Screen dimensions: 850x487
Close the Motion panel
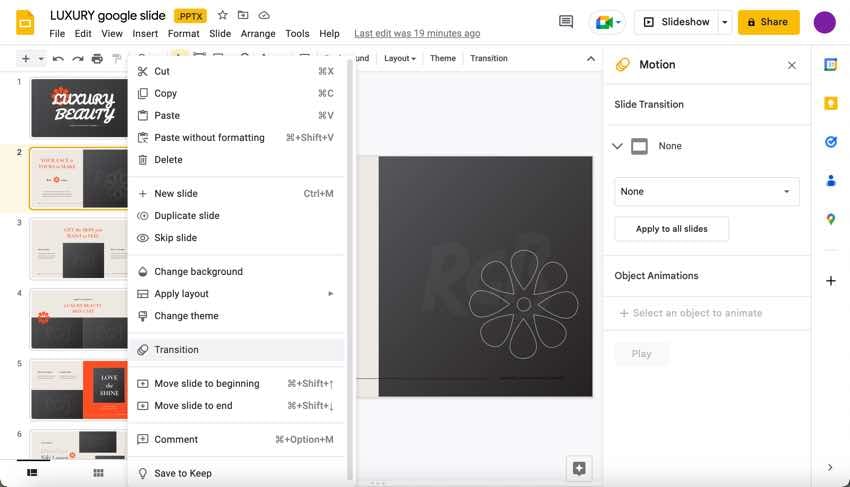click(x=792, y=65)
